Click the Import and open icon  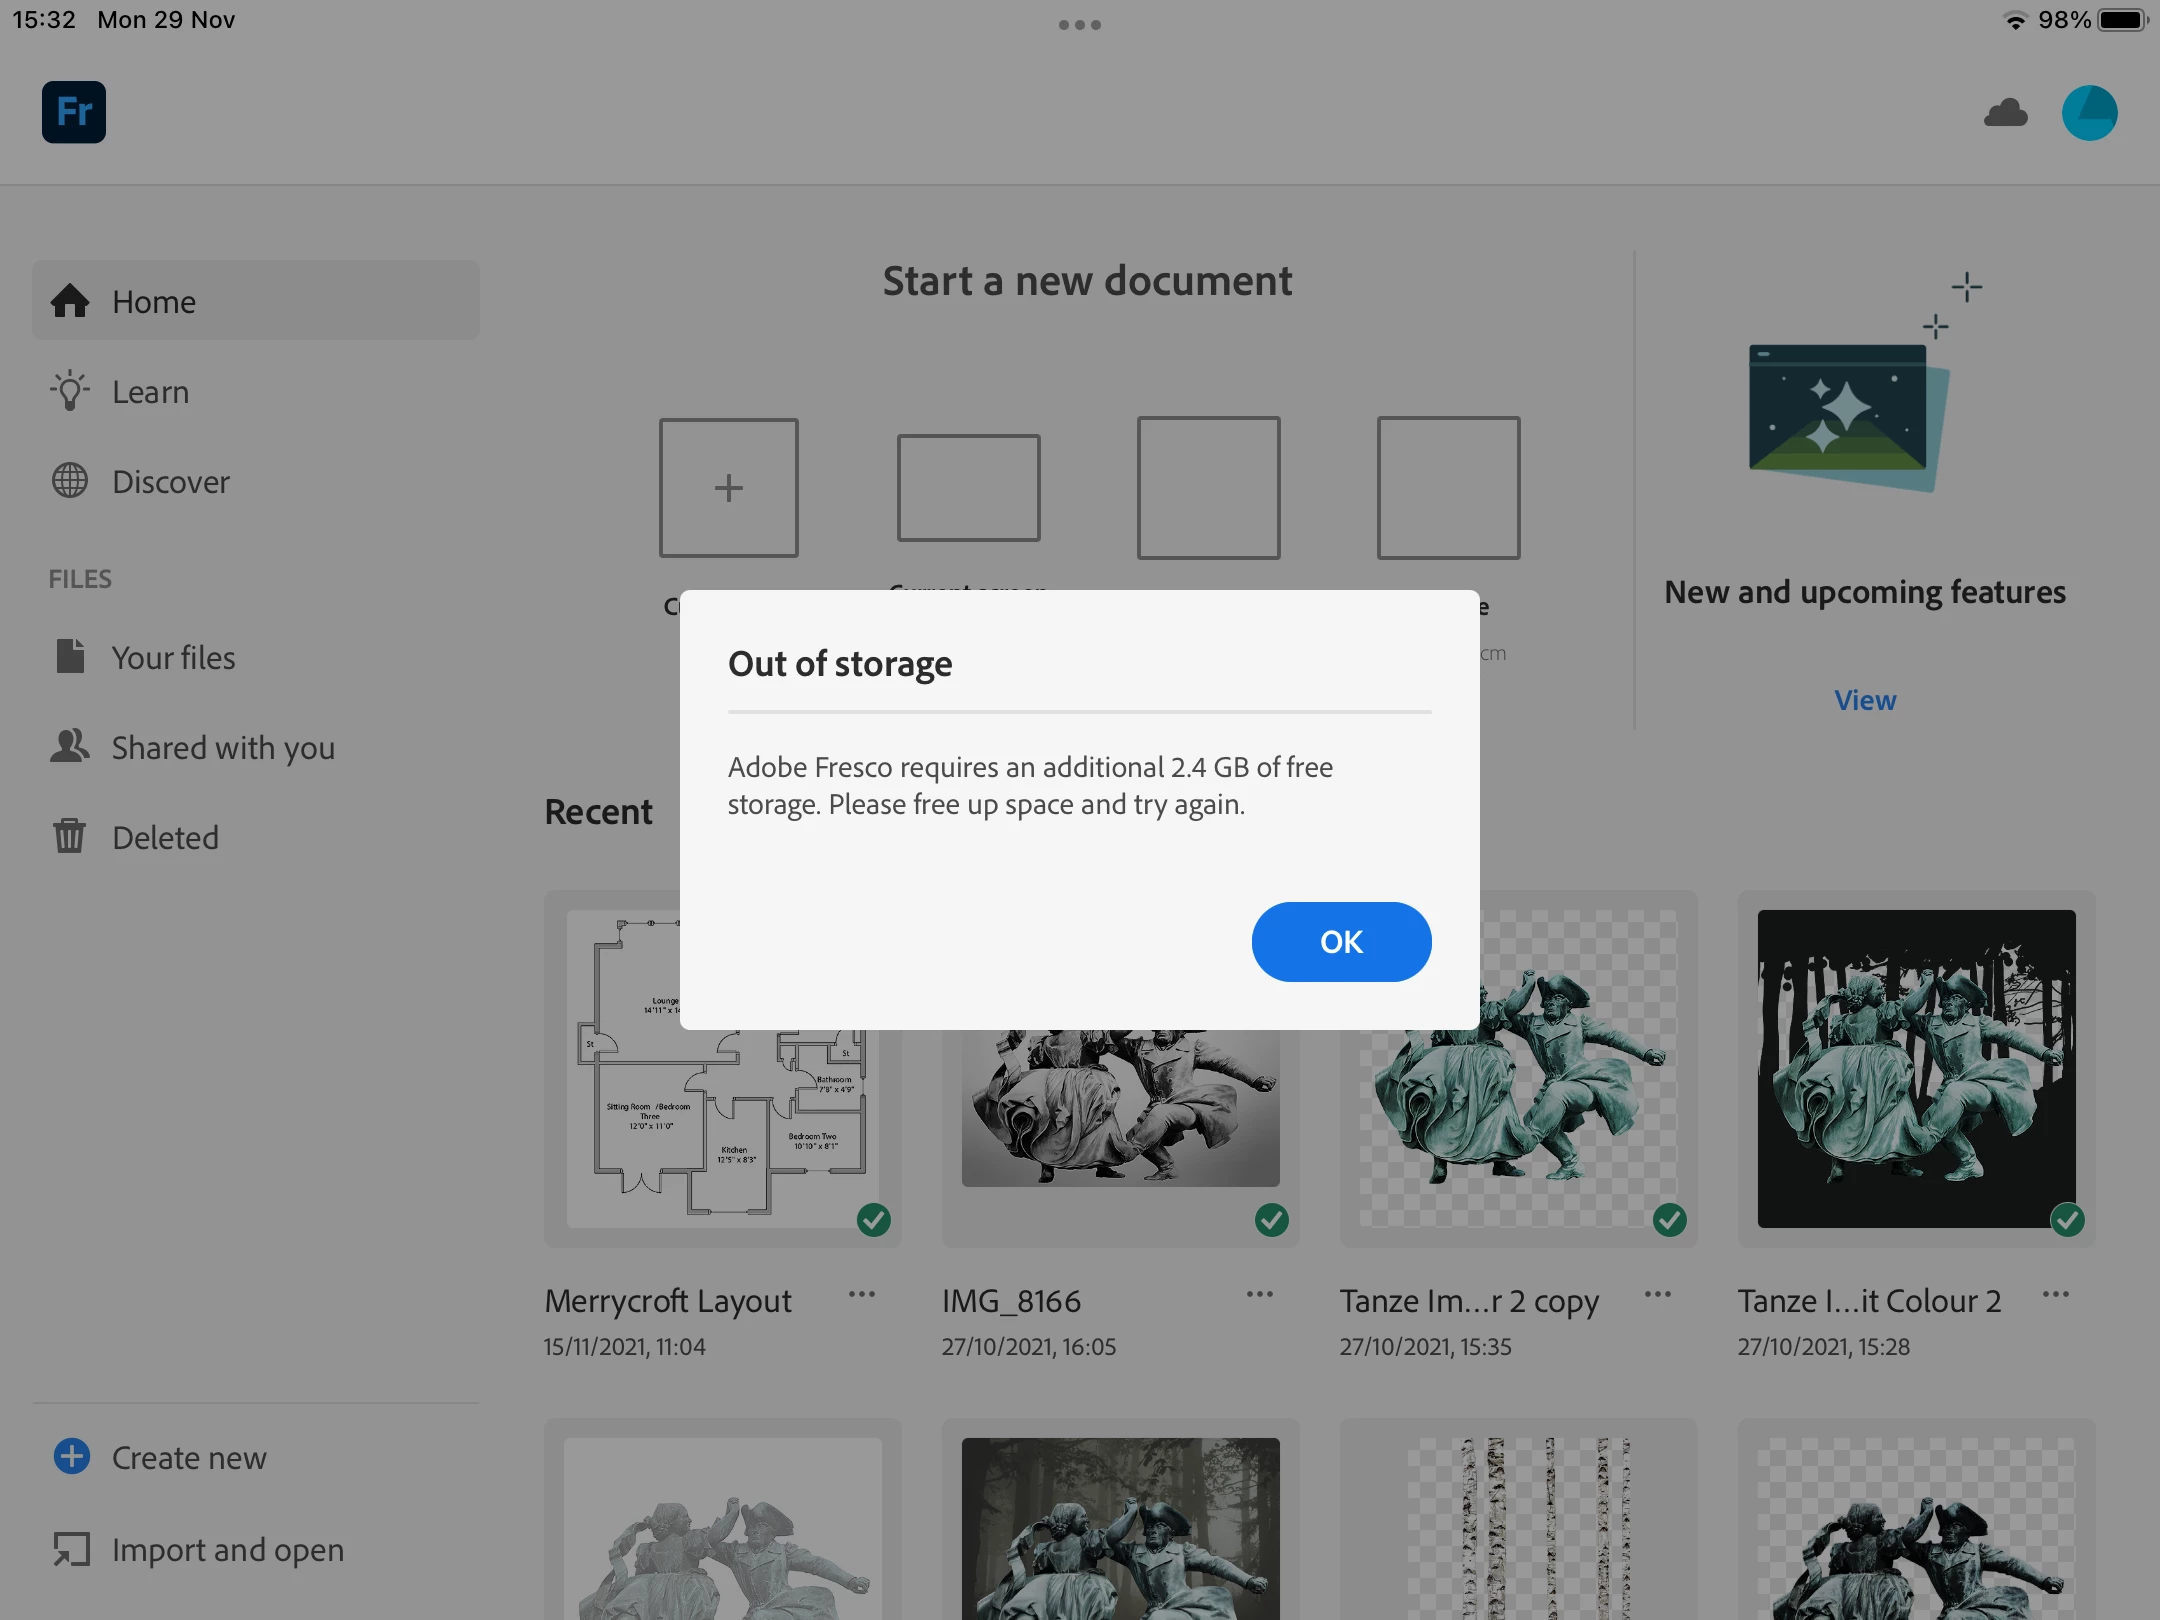72,1549
